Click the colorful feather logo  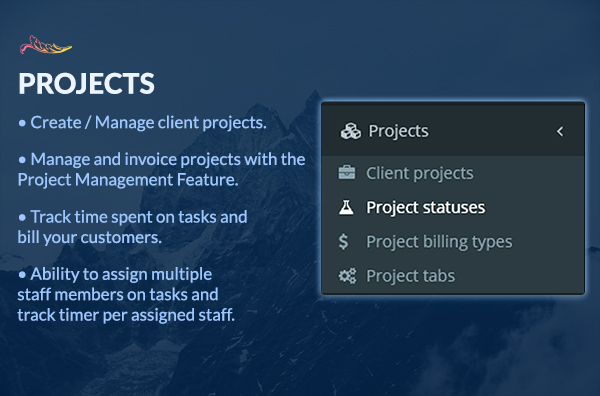46,45
